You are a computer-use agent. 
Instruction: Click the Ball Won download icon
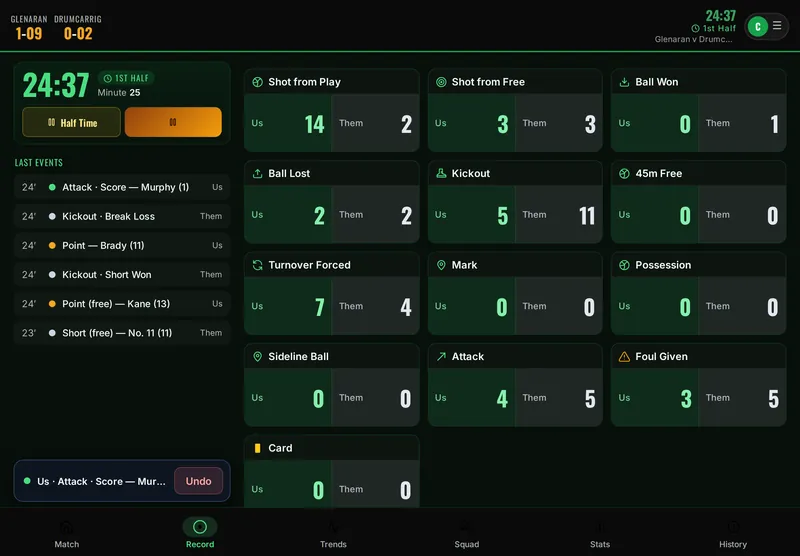(624, 82)
